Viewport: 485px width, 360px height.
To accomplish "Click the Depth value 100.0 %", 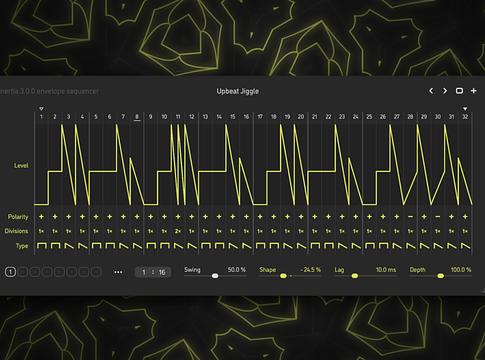I will (x=461, y=269).
